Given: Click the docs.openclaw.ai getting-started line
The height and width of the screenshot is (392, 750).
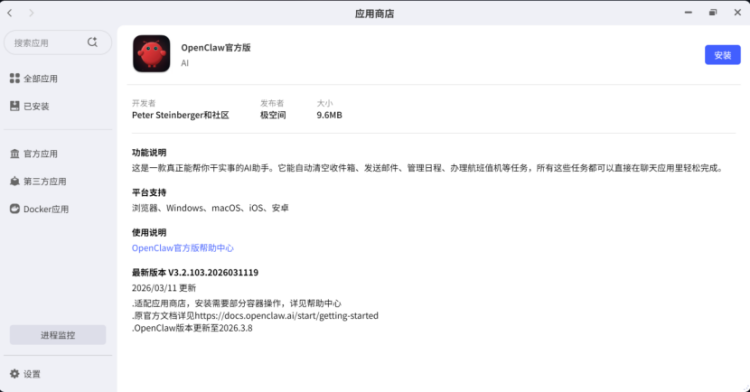Looking at the screenshot, I should 255,316.
